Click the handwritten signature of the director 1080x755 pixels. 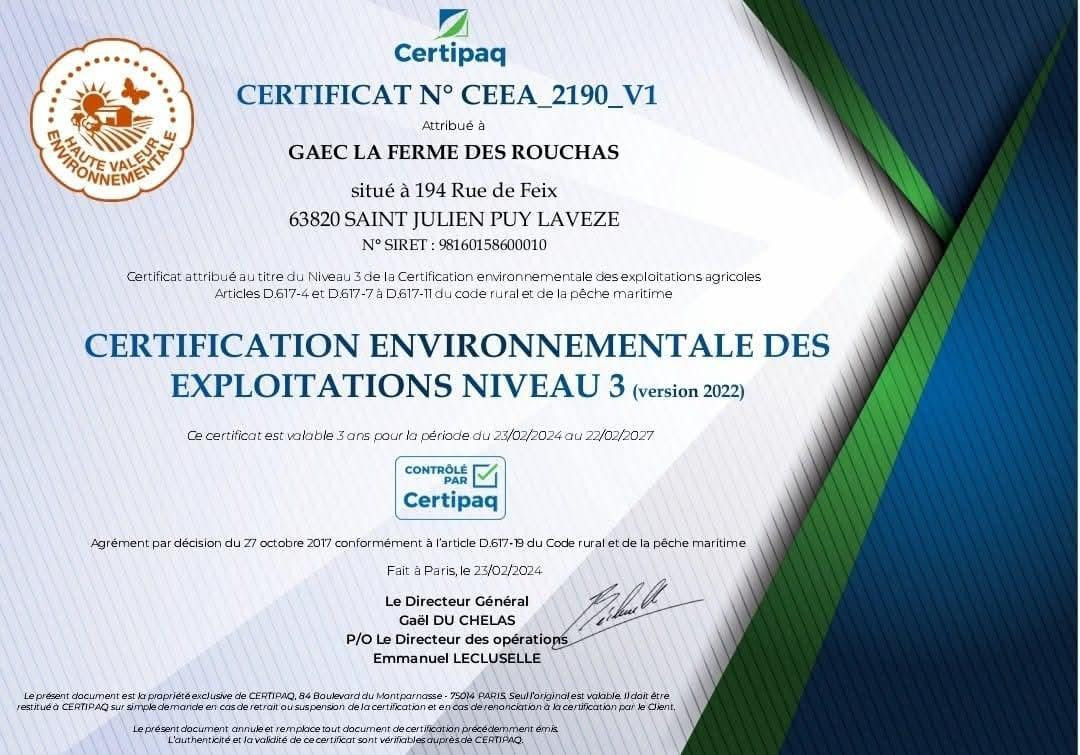(630, 612)
